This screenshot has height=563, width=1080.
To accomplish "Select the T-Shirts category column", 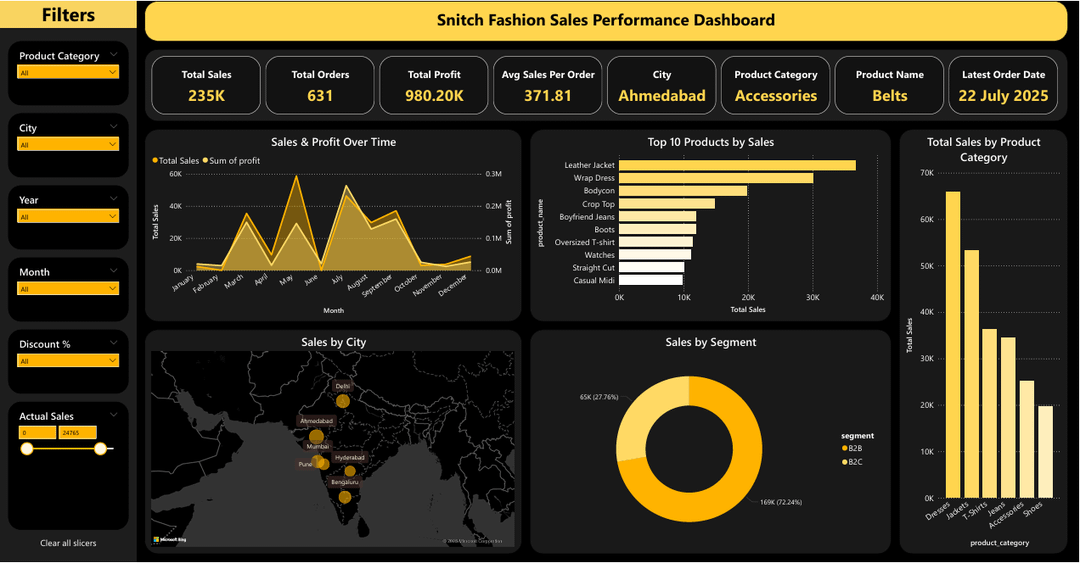I will point(990,413).
